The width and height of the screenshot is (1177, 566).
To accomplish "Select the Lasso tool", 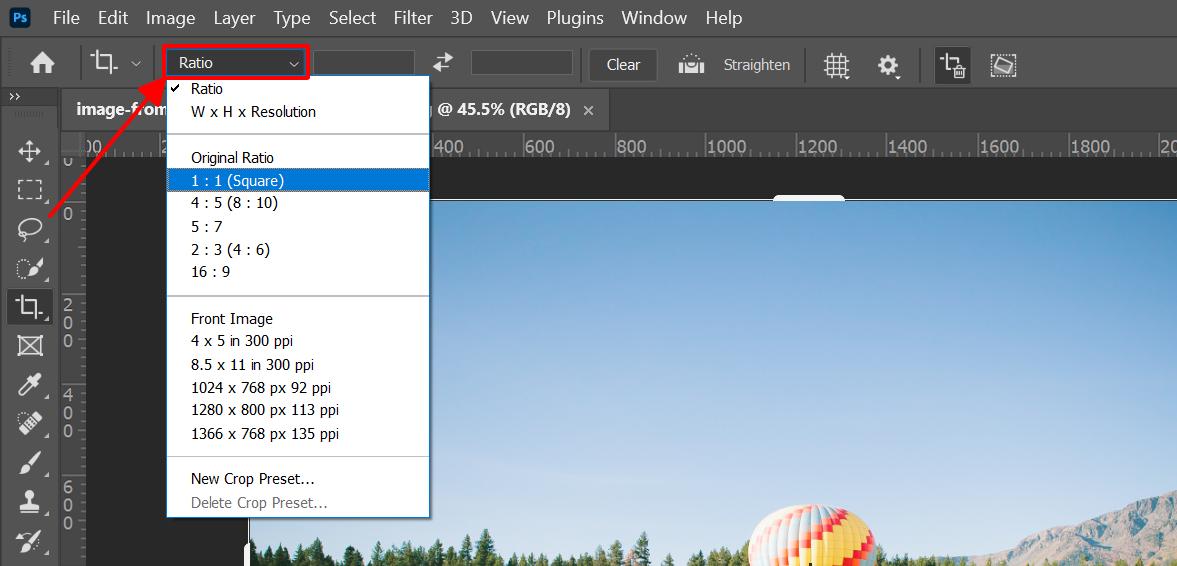I will tap(29, 228).
